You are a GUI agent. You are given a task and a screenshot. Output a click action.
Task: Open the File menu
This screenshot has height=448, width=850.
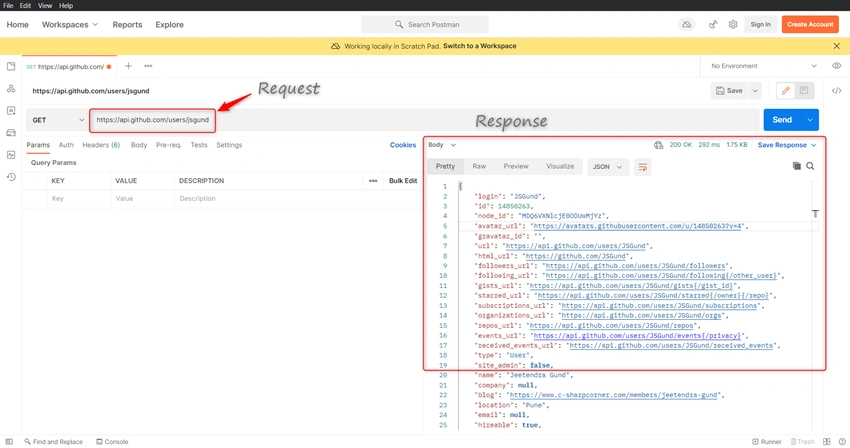pyautogui.click(x=8, y=5)
